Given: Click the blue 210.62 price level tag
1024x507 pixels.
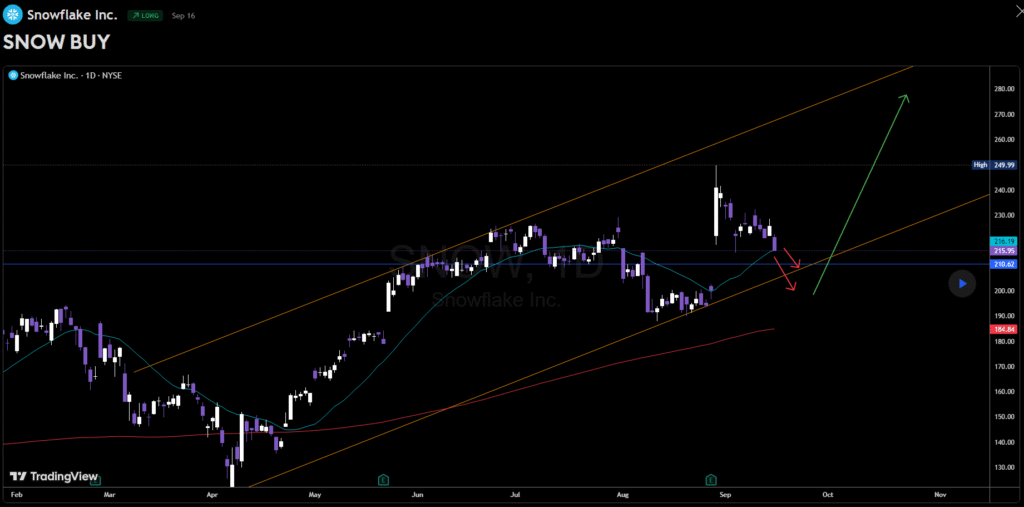Looking at the screenshot, I should pyautogui.click(x=1004, y=264).
